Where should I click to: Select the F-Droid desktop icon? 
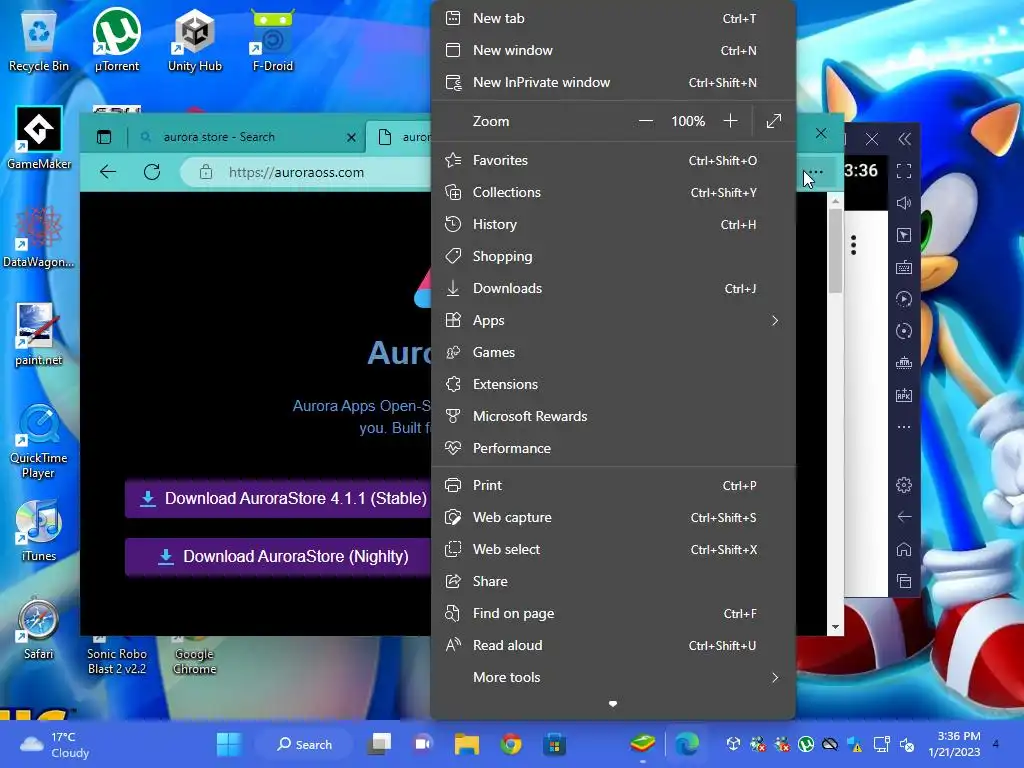[273, 41]
